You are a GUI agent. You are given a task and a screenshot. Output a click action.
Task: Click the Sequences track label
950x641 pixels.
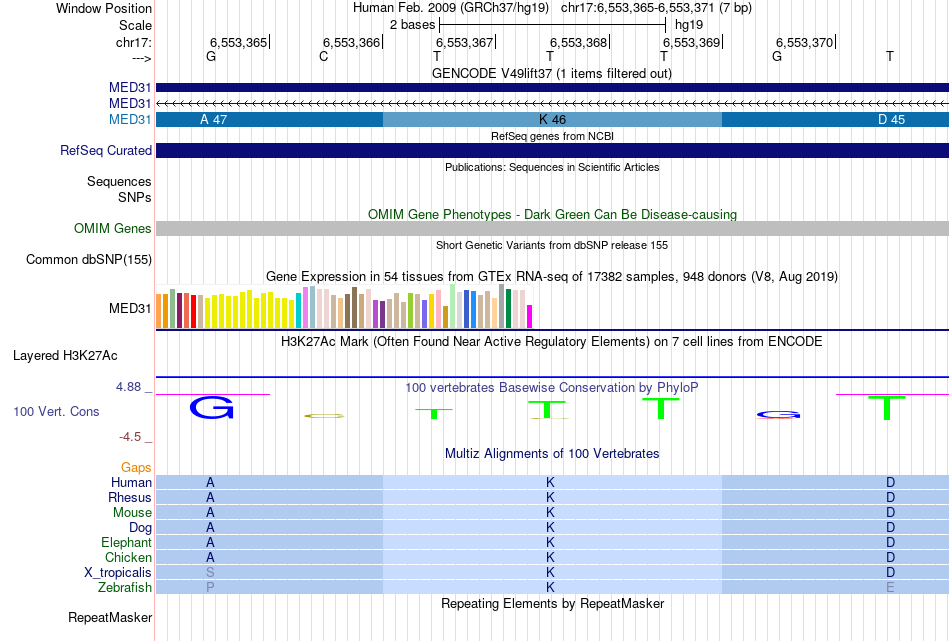tap(119, 181)
